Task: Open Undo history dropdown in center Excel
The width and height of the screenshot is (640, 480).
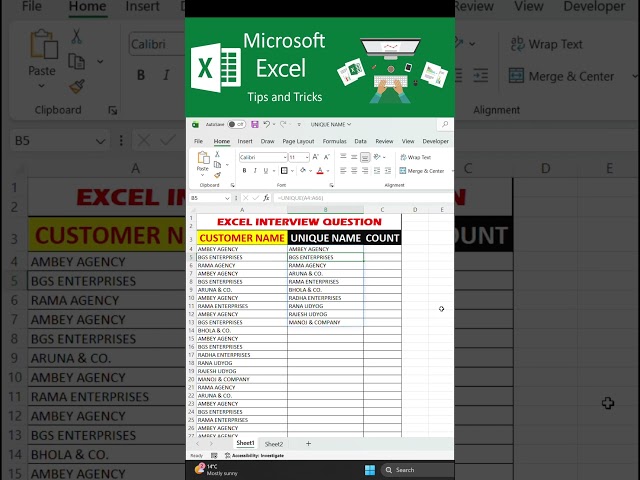Action: [274, 124]
